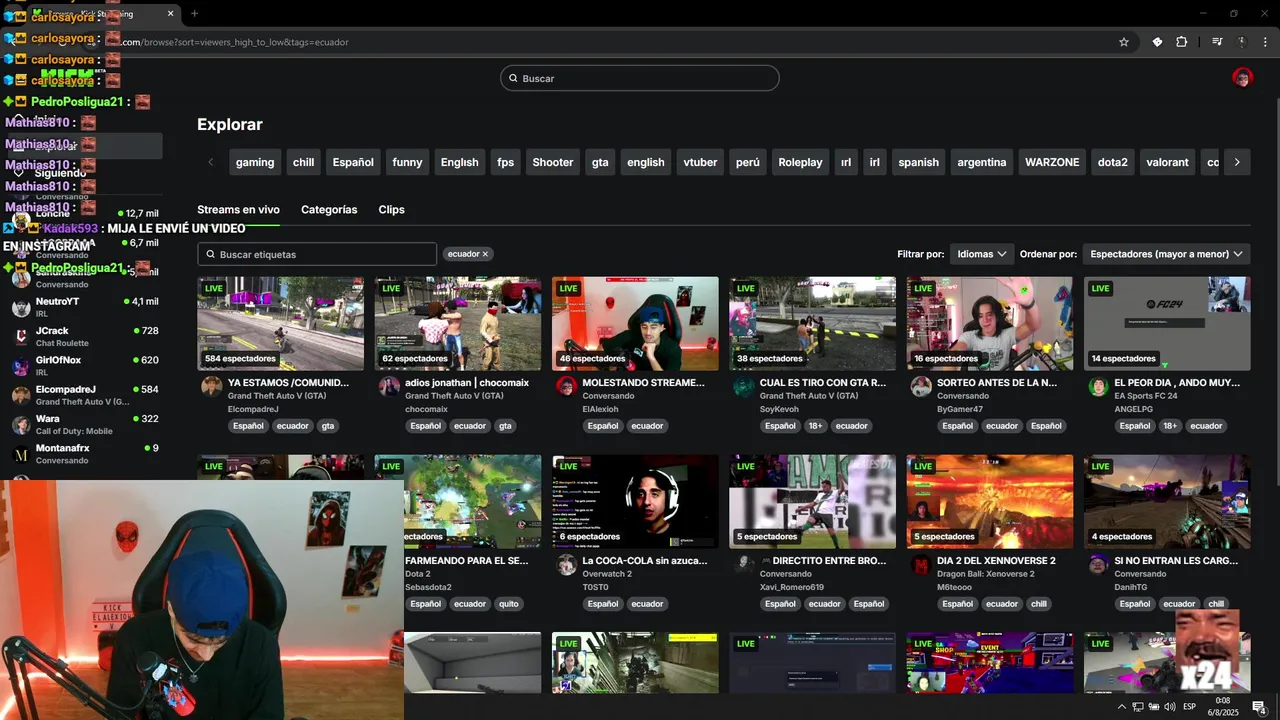Open adios jonathan chocomaix stream thumbnail
This screenshot has height=720, width=1280.
(458, 323)
